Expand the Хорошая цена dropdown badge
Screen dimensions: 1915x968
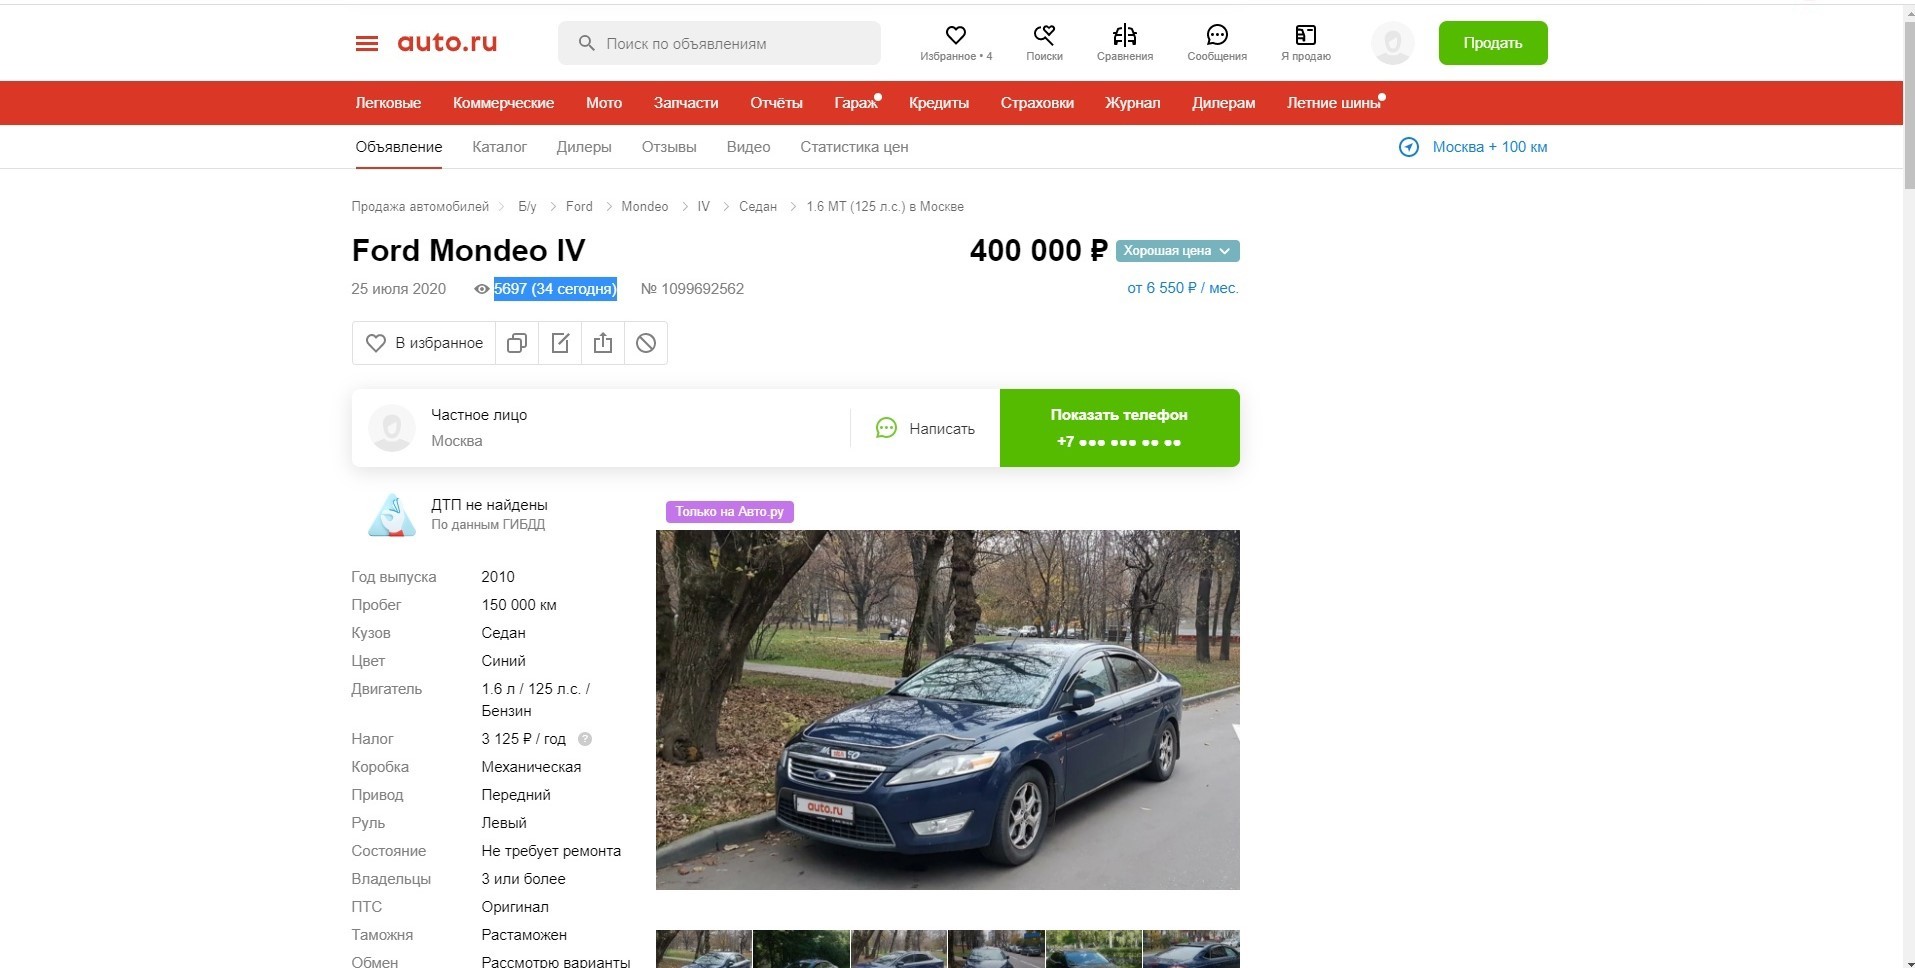click(x=1178, y=251)
